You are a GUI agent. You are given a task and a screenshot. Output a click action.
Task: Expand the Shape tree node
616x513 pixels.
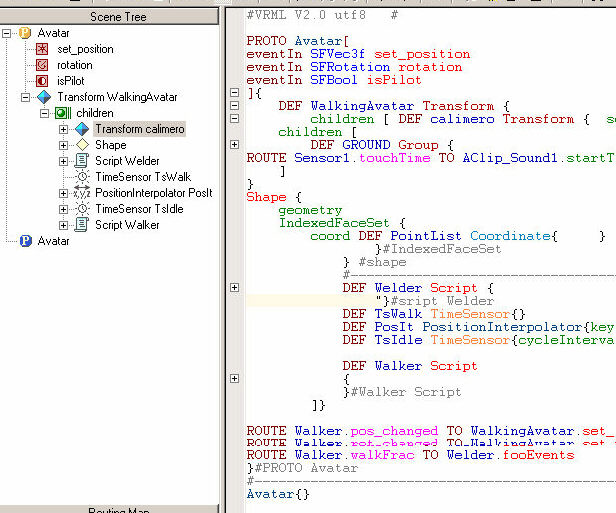click(x=63, y=145)
